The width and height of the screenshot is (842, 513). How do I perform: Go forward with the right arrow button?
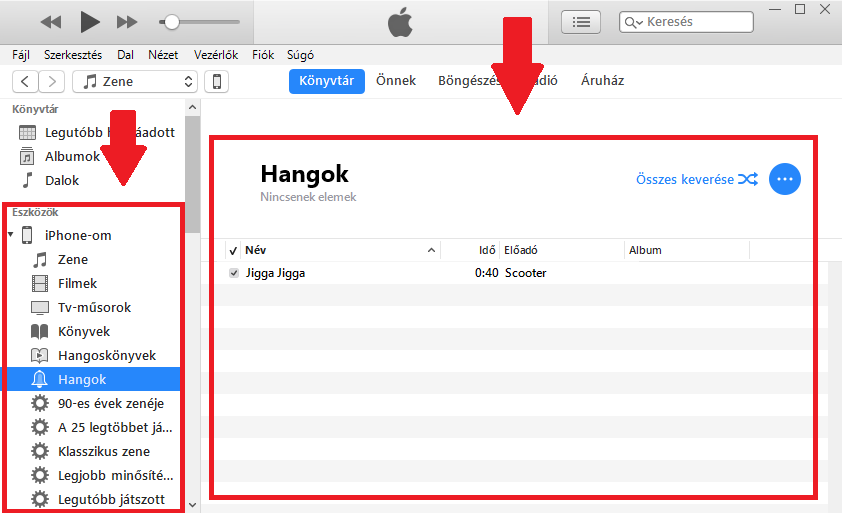click(x=52, y=82)
